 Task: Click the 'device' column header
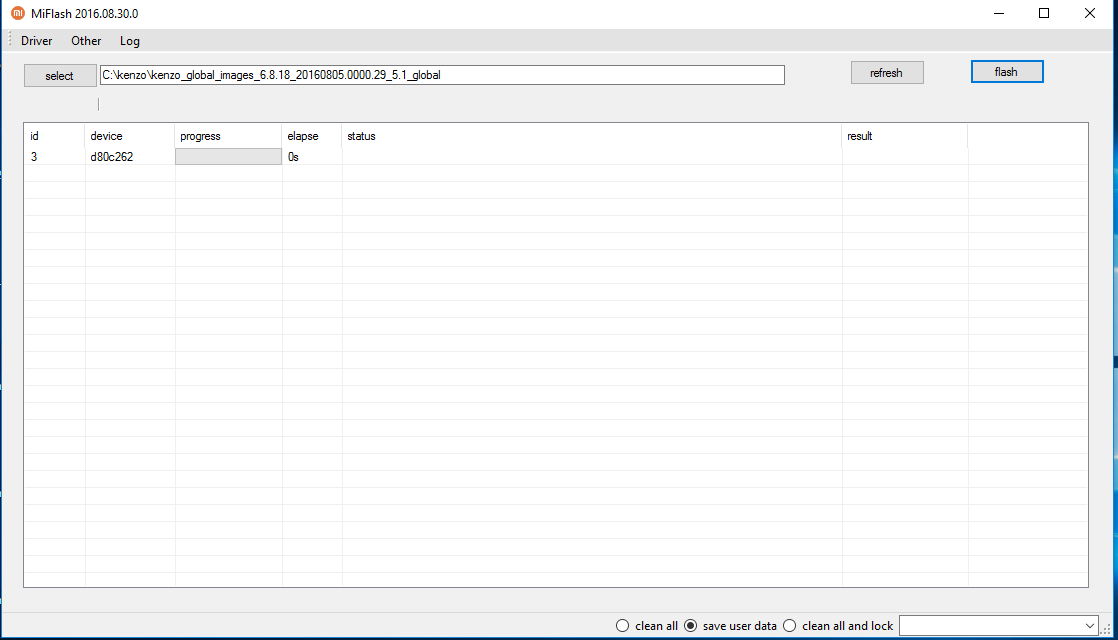(130, 136)
